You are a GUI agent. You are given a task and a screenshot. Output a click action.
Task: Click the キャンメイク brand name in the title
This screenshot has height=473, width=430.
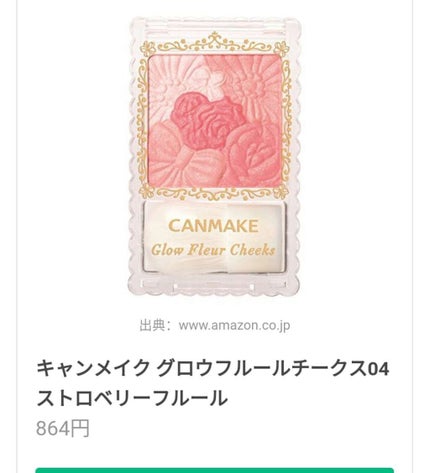point(92,369)
